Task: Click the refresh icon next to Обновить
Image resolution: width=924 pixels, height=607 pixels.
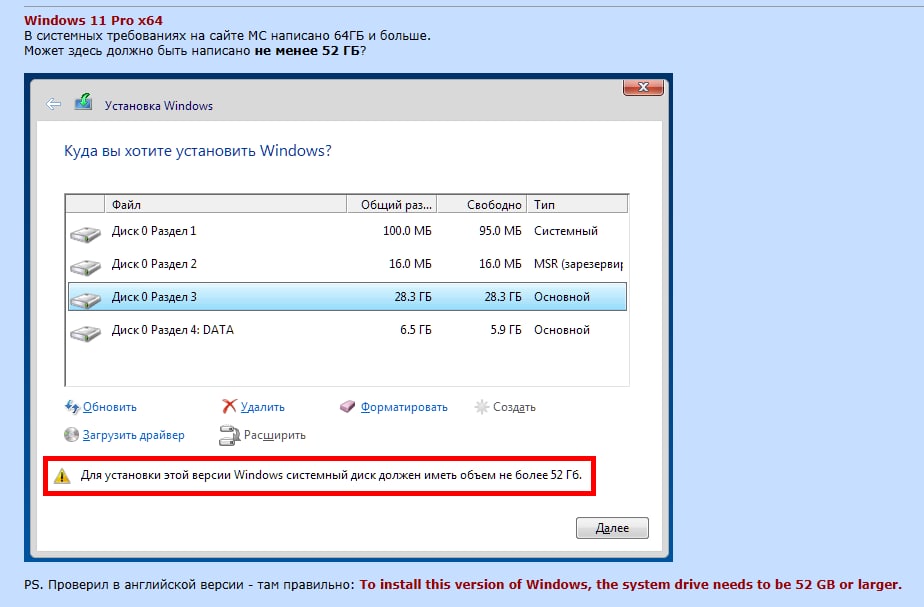Action: tap(72, 407)
